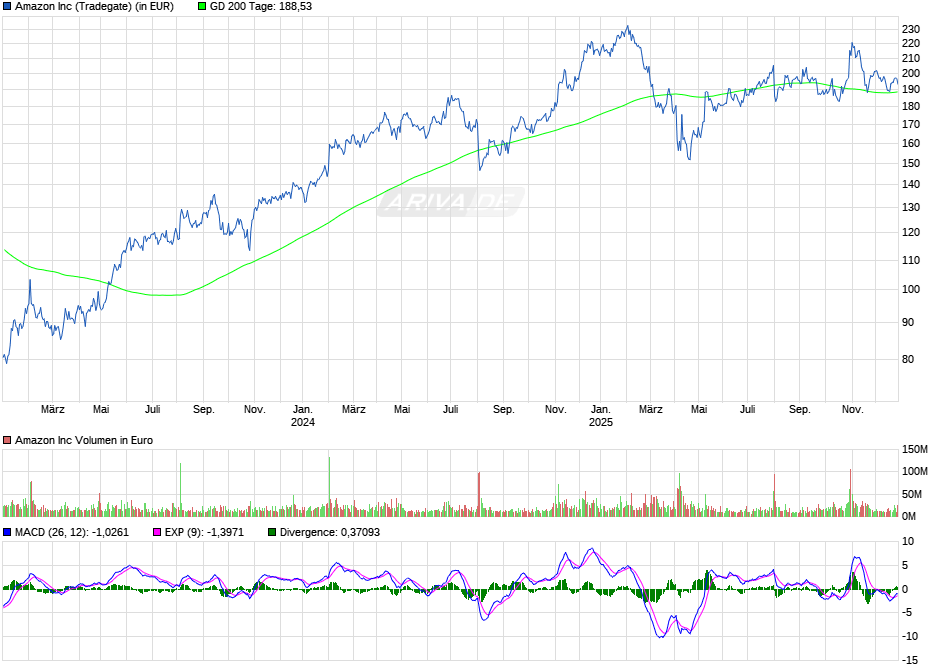Click the 50M volume axis value
This screenshot has height=670, width=940.
tap(912, 494)
